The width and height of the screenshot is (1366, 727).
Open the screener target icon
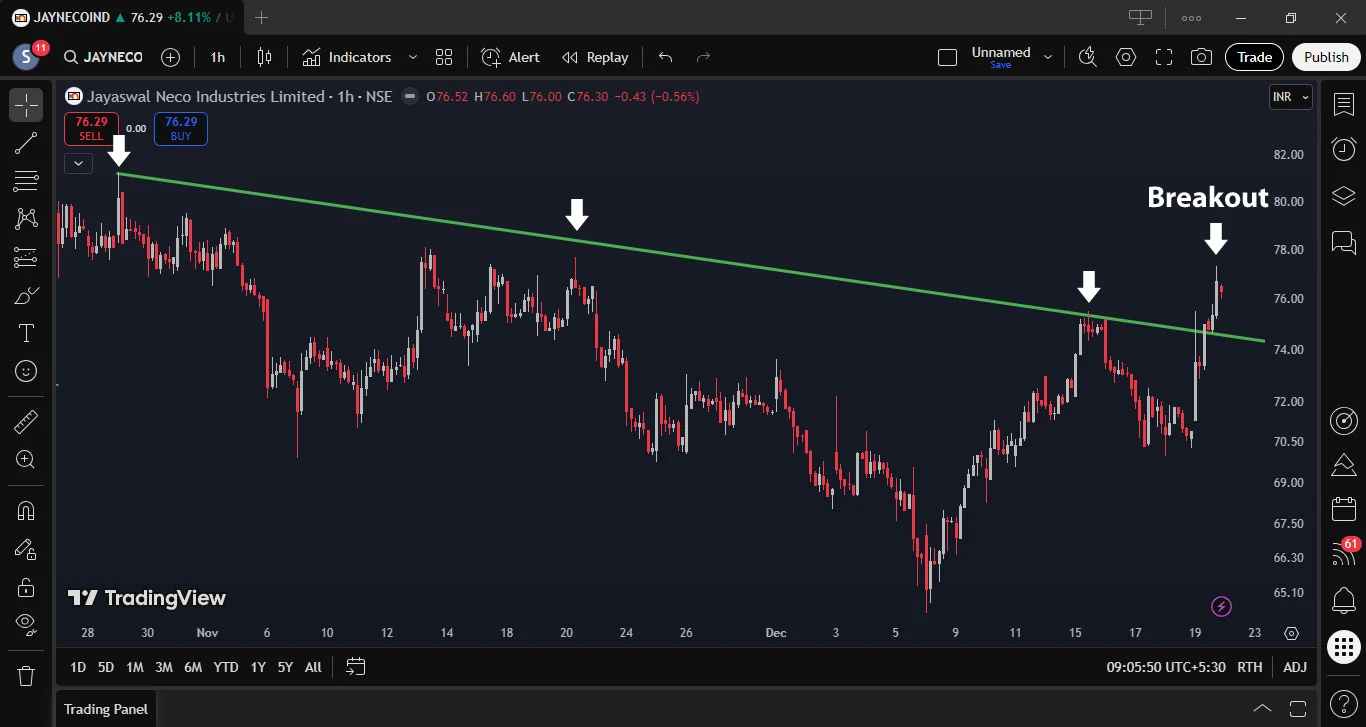point(1343,421)
